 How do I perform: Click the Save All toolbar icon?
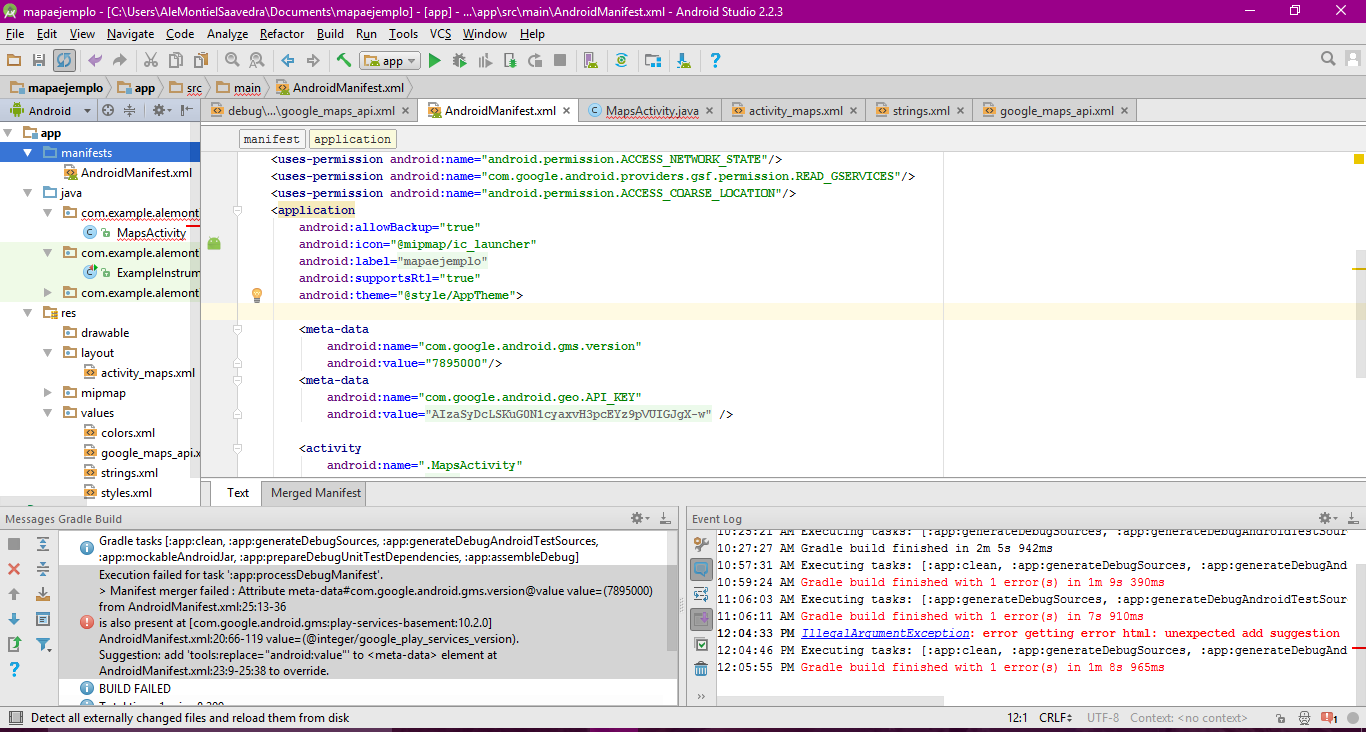pyautogui.click(x=39, y=61)
